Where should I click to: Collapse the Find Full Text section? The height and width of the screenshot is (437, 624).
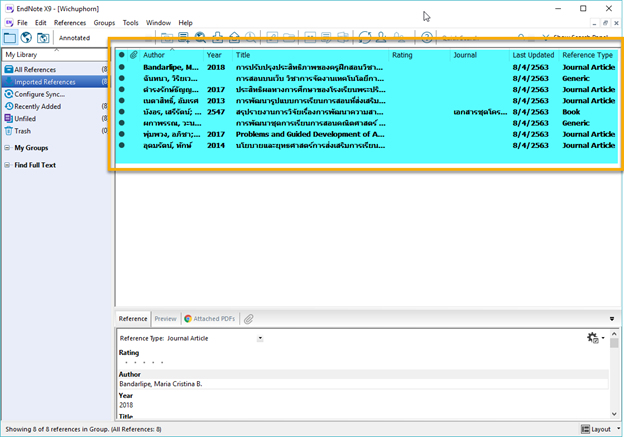click(x=5, y=164)
